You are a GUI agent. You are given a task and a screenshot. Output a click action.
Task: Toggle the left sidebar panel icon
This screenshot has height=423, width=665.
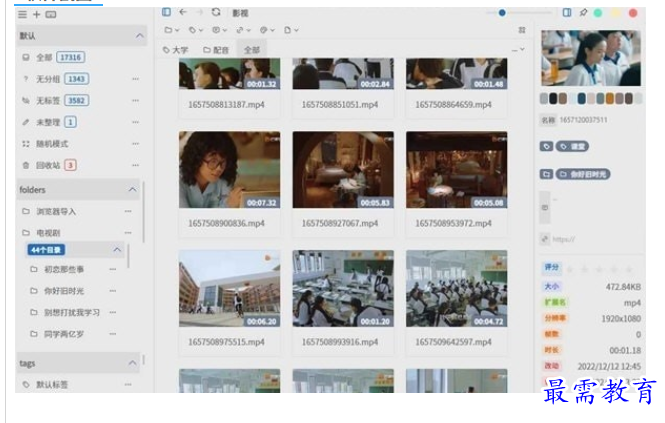pyautogui.click(x=166, y=12)
